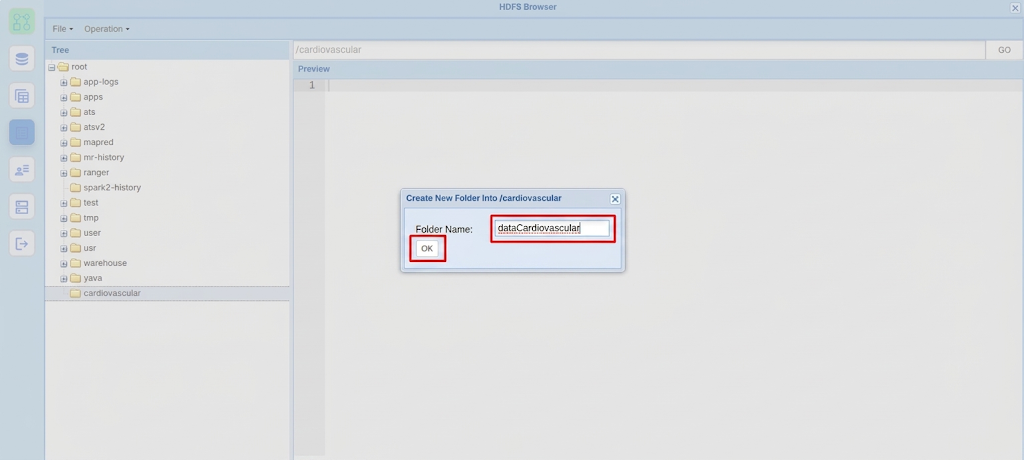Select the yava tree item
Image resolution: width=1024 pixels, height=460 pixels.
(x=93, y=278)
